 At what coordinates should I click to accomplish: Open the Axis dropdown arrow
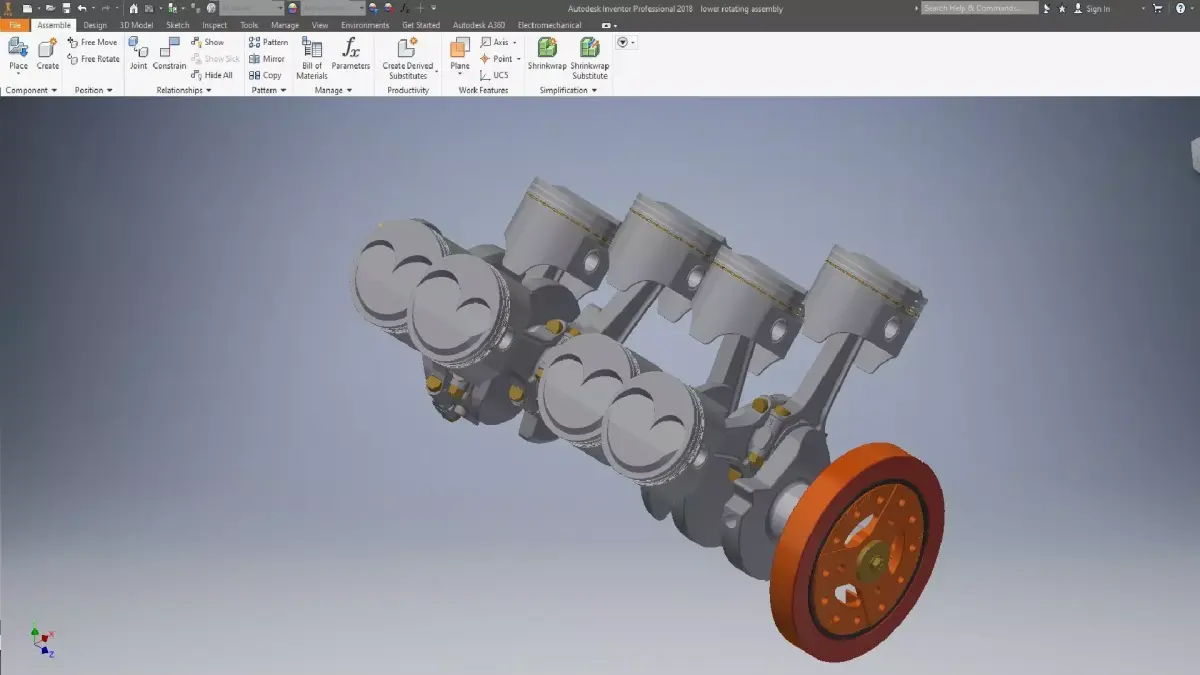pos(517,42)
